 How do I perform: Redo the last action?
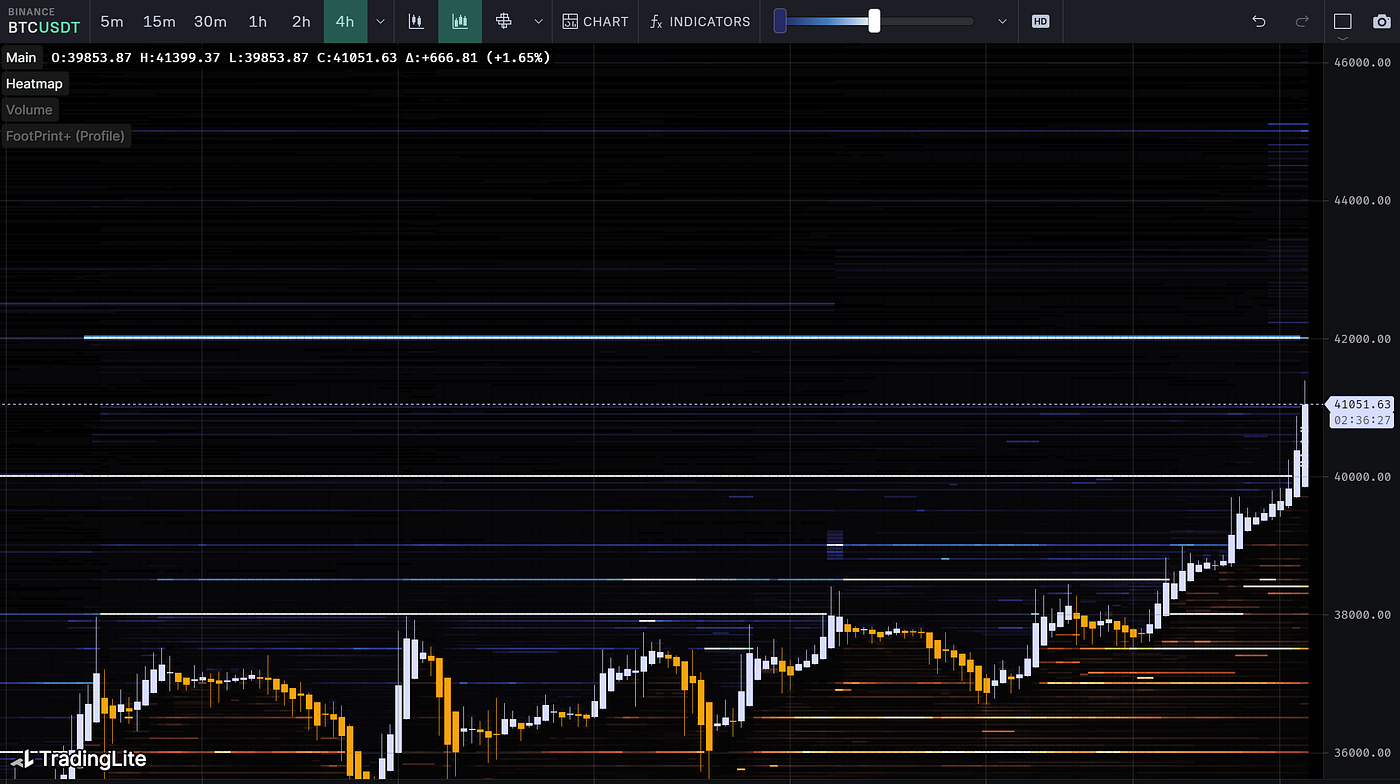tap(1302, 21)
